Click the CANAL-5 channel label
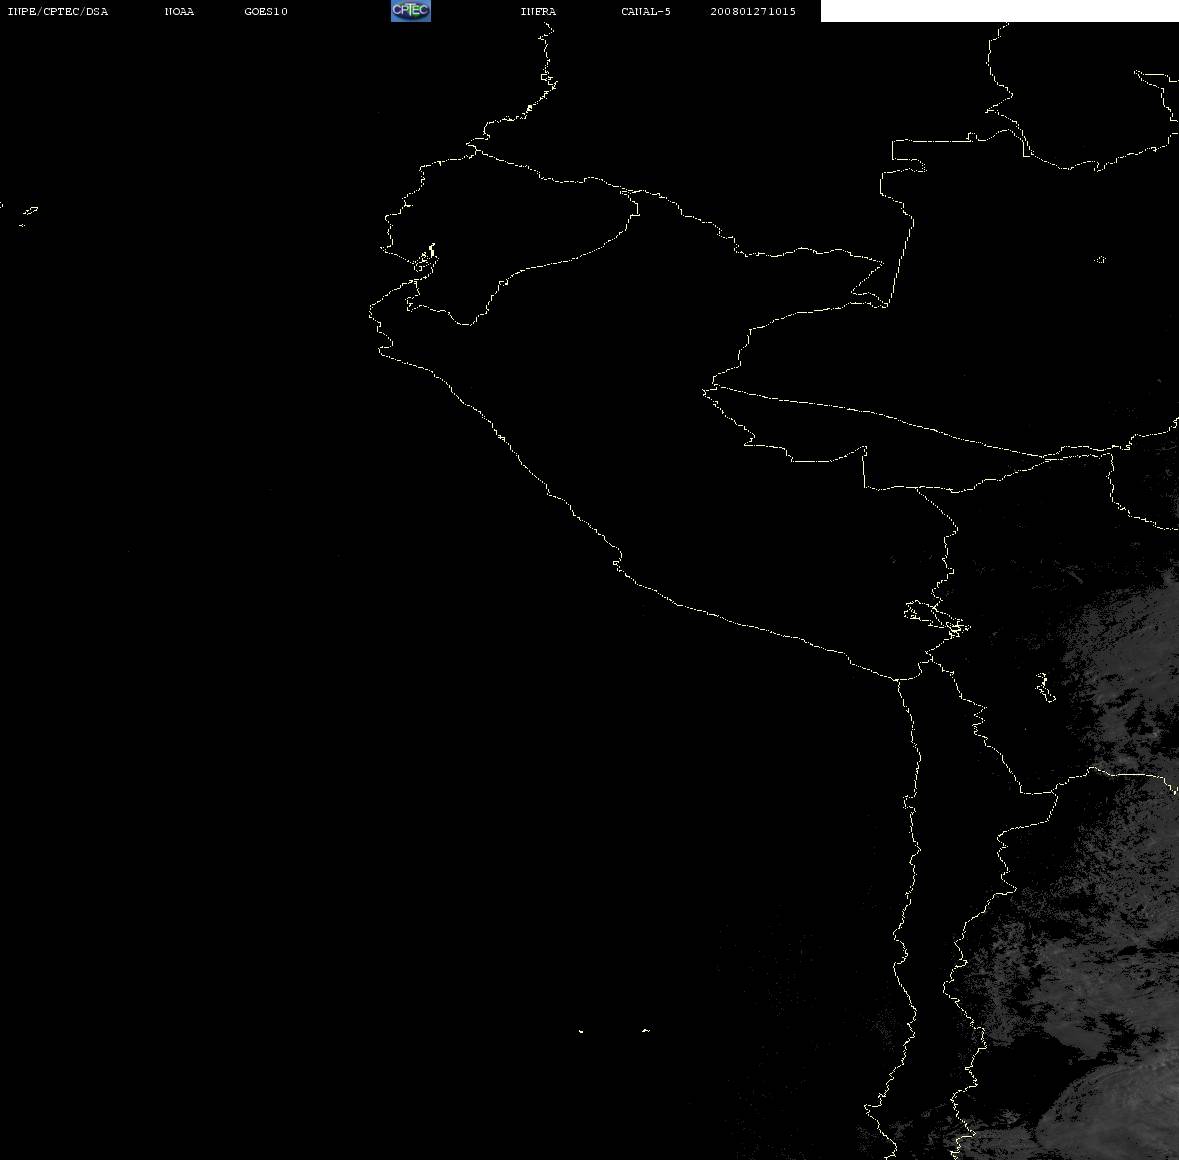Screen dimensions: 1179x1160 pos(645,11)
